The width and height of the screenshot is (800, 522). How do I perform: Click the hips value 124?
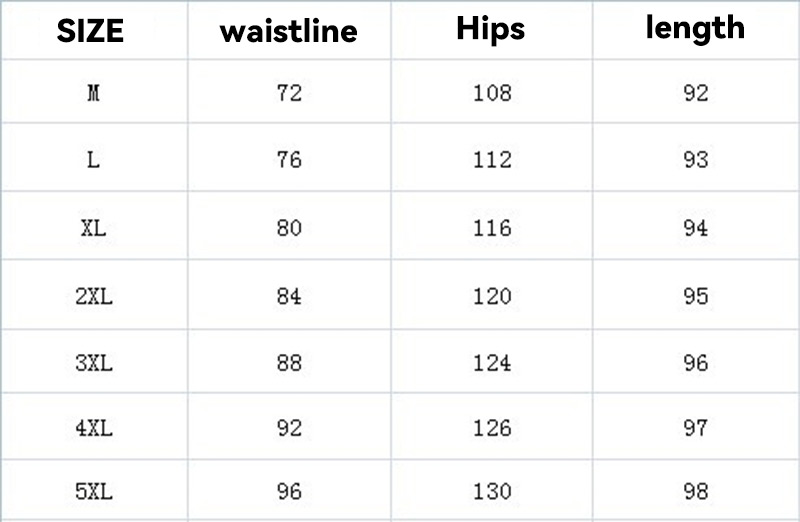click(492, 363)
